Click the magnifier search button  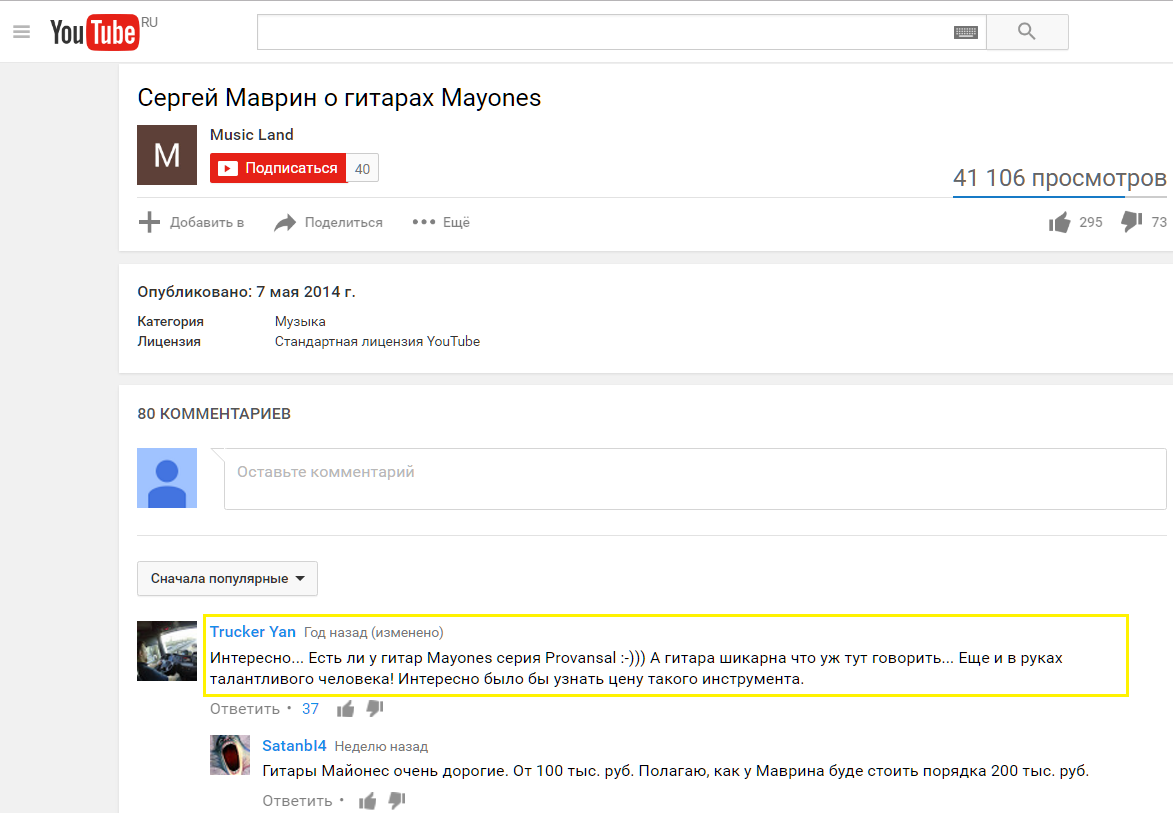pyautogui.click(x=1027, y=31)
